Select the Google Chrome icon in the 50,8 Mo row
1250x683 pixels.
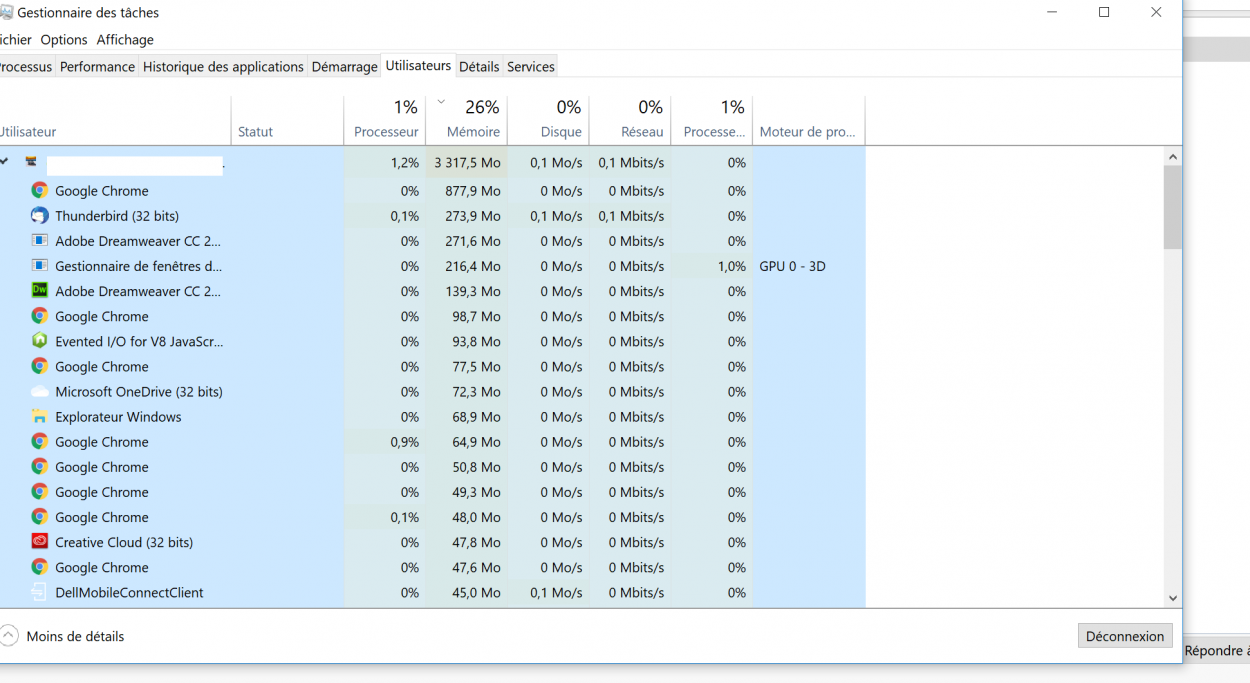pos(40,466)
